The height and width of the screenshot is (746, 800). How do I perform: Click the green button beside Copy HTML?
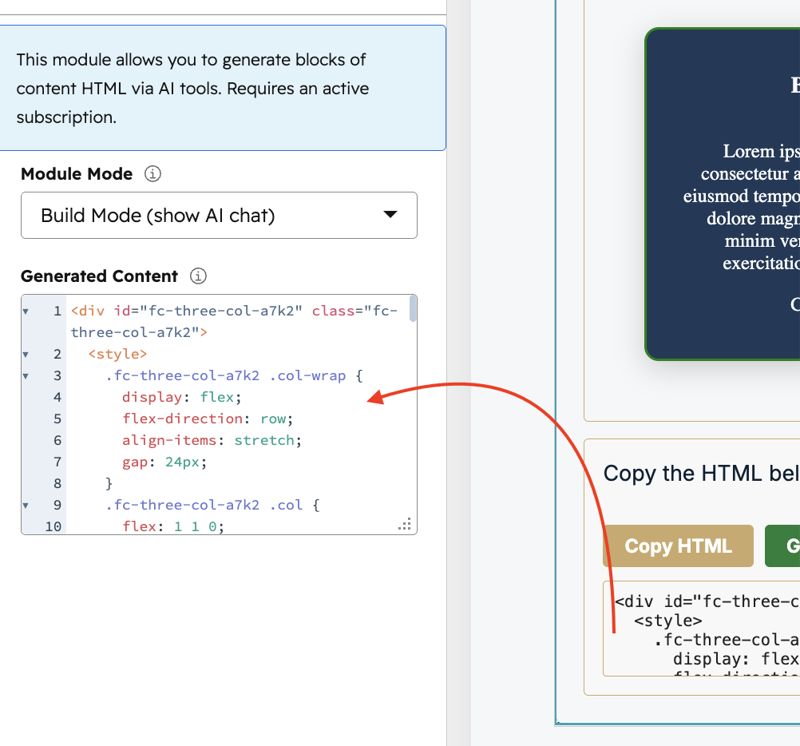[x=783, y=546]
